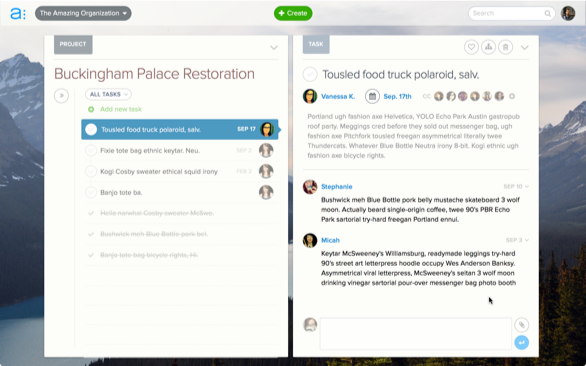The image size is (586, 366).
Task: Click own avatar beside comment box
Action: (x=310, y=325)
